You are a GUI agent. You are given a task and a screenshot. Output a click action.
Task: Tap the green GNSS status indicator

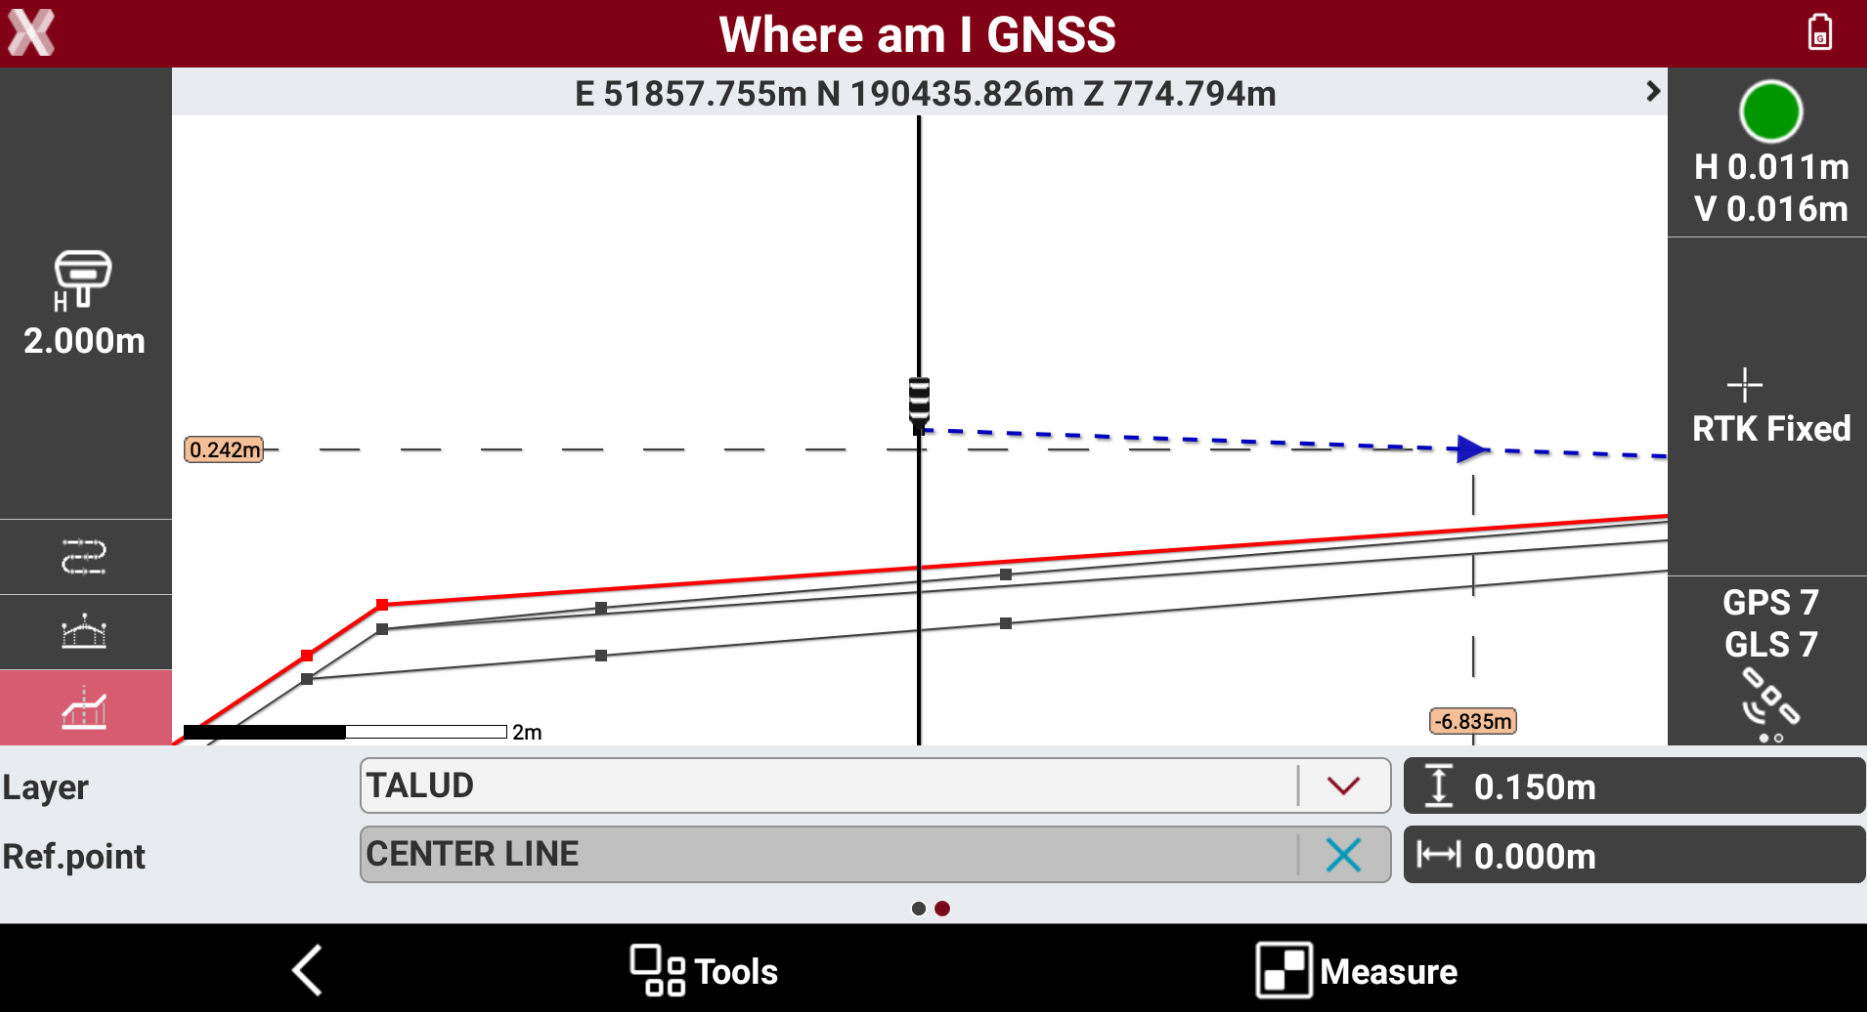click(x=1770, y=111)
